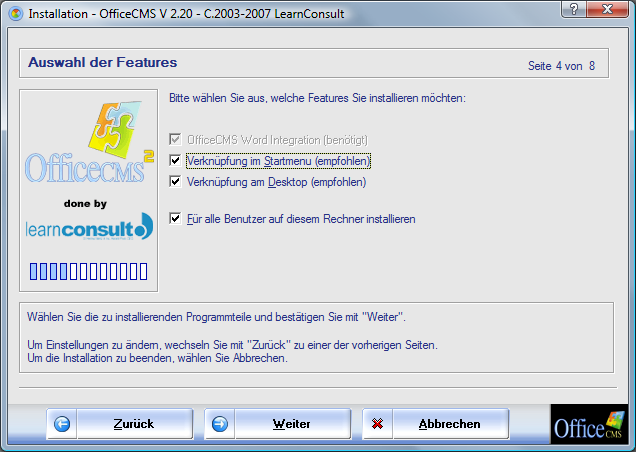Click the learnconsult logo

click(x=89, y=226)
